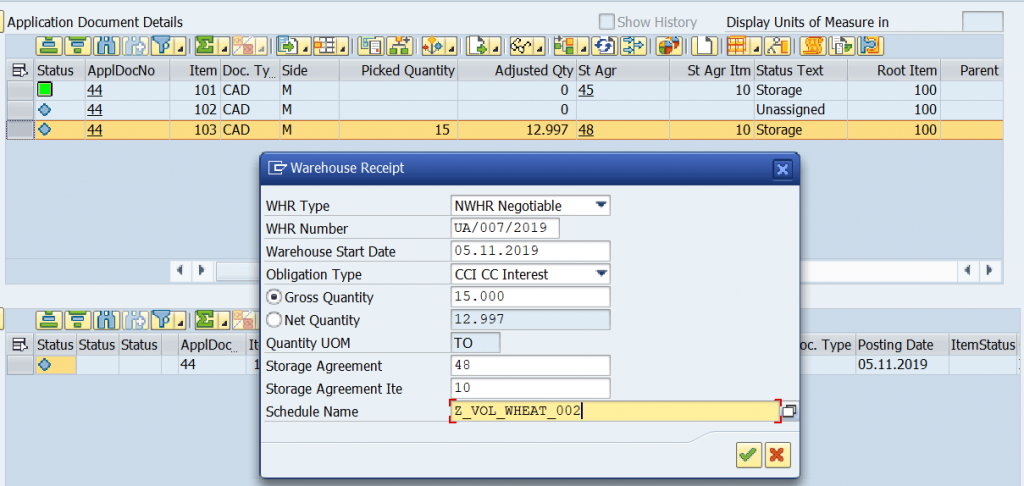
Task: Open the WHR Type dropdown
Action: click(601, 206)
